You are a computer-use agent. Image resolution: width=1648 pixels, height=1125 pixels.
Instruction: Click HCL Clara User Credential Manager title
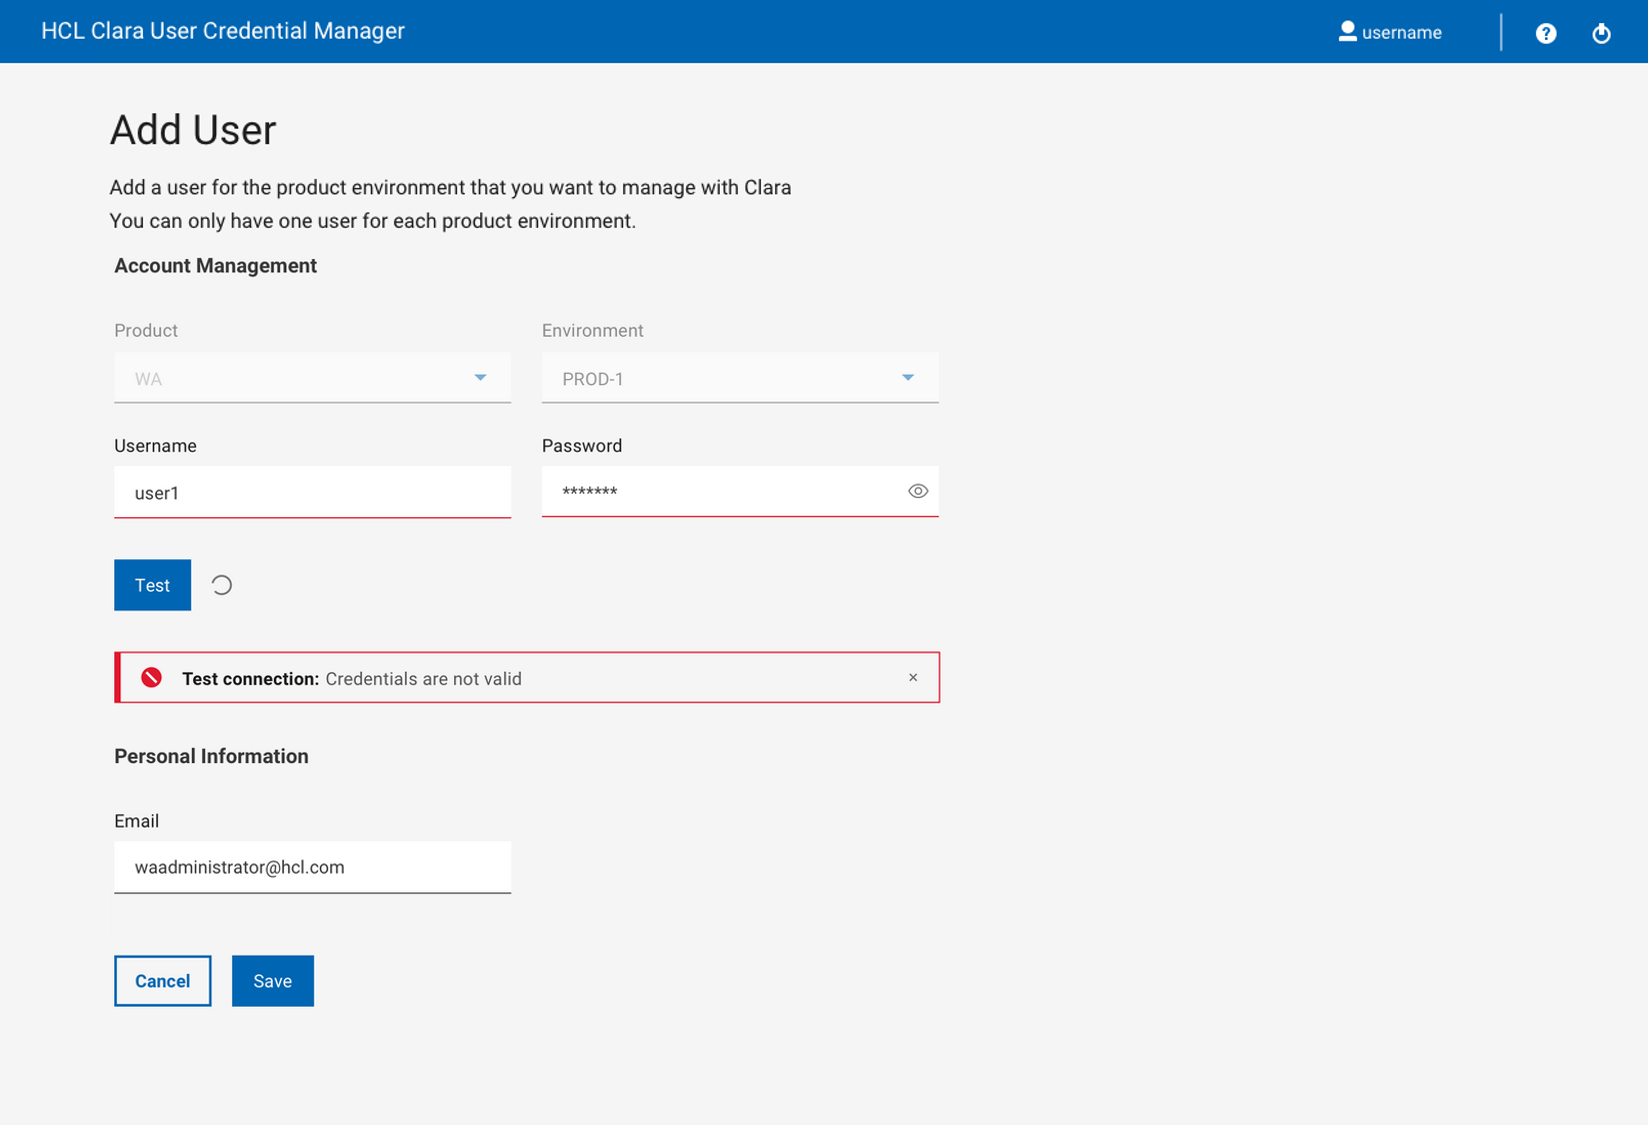pyautogui.click(x=223, y=31)
